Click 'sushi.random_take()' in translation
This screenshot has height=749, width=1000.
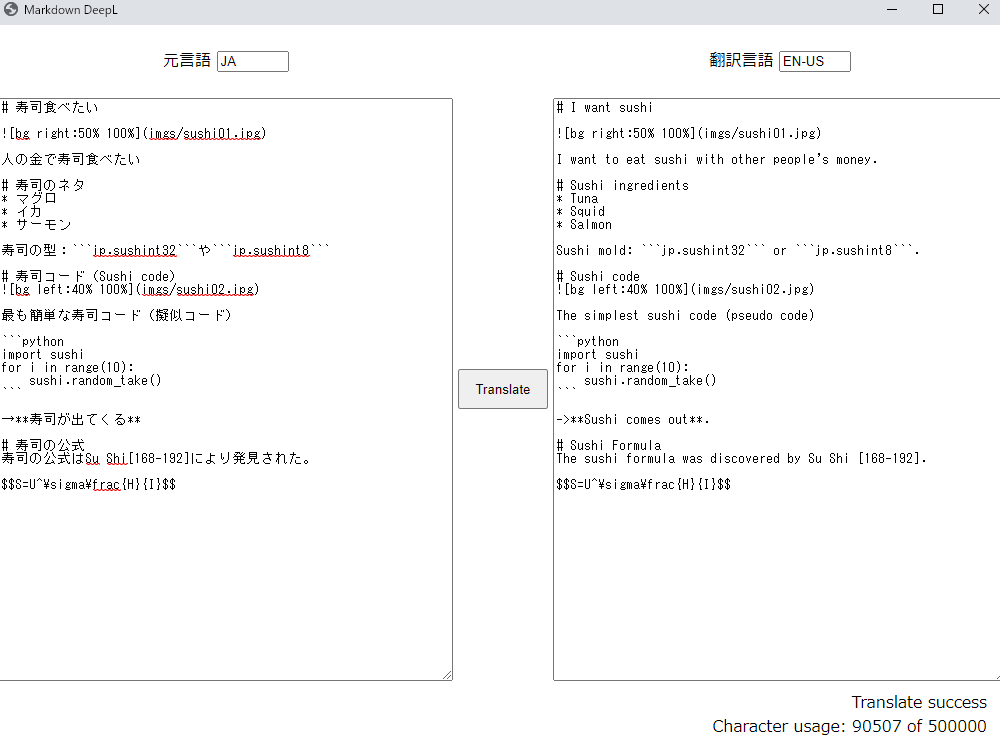click(x=651, y=380)
